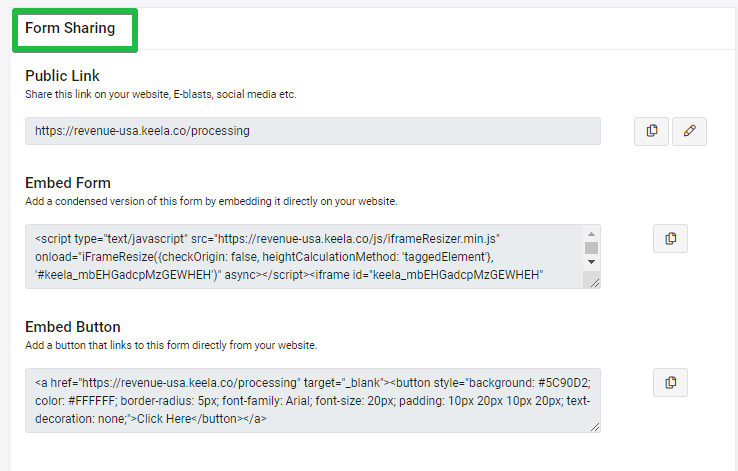This screenshot has width=738, height=471.
Task: Click inside the Embed Form code box
Action: tap(304, 256)
